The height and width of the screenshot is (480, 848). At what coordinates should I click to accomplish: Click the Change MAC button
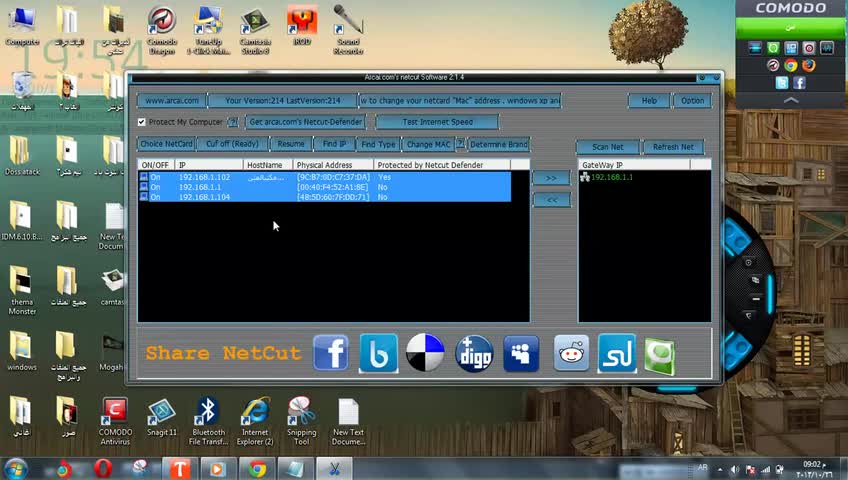[428, 144]
